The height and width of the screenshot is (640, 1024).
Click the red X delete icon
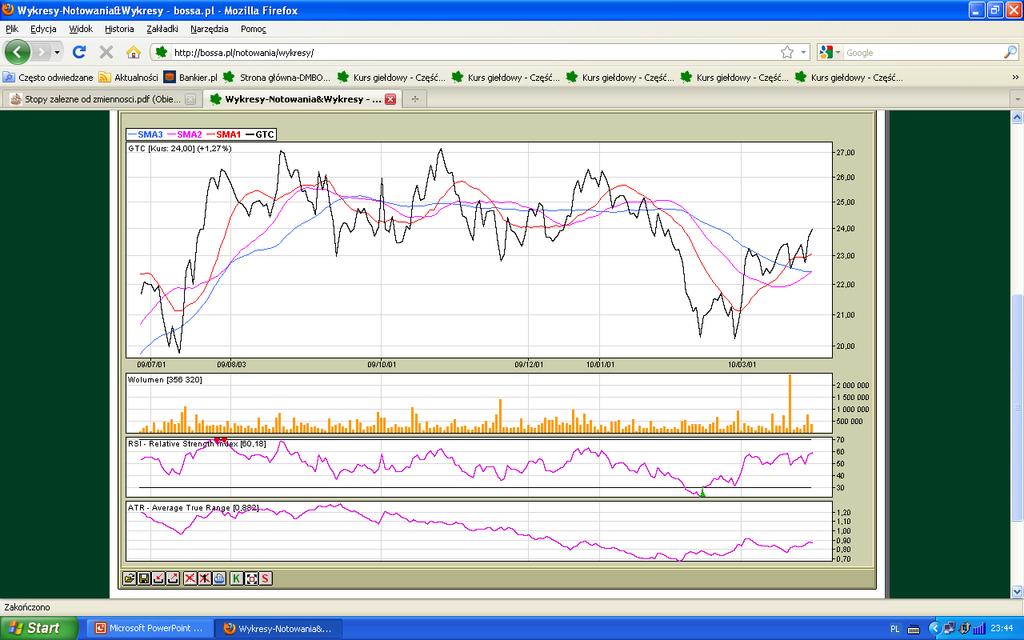click(x=190, y=579)
